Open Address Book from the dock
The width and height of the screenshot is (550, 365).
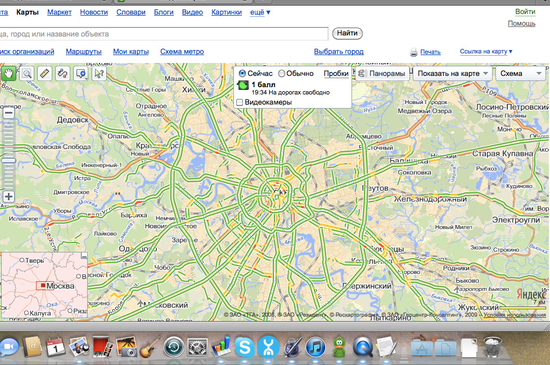click(x=33, y=347)
